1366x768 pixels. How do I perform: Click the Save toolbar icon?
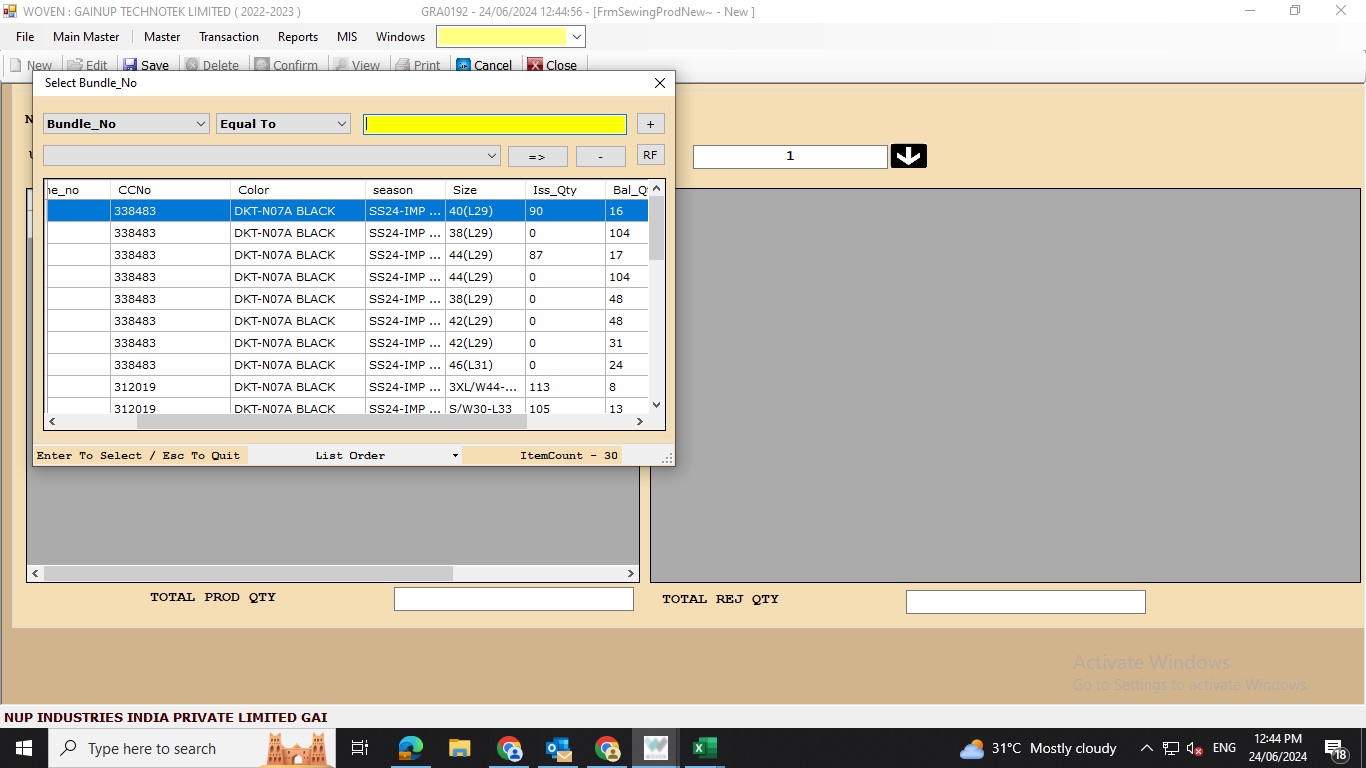[x=131, y=65]
